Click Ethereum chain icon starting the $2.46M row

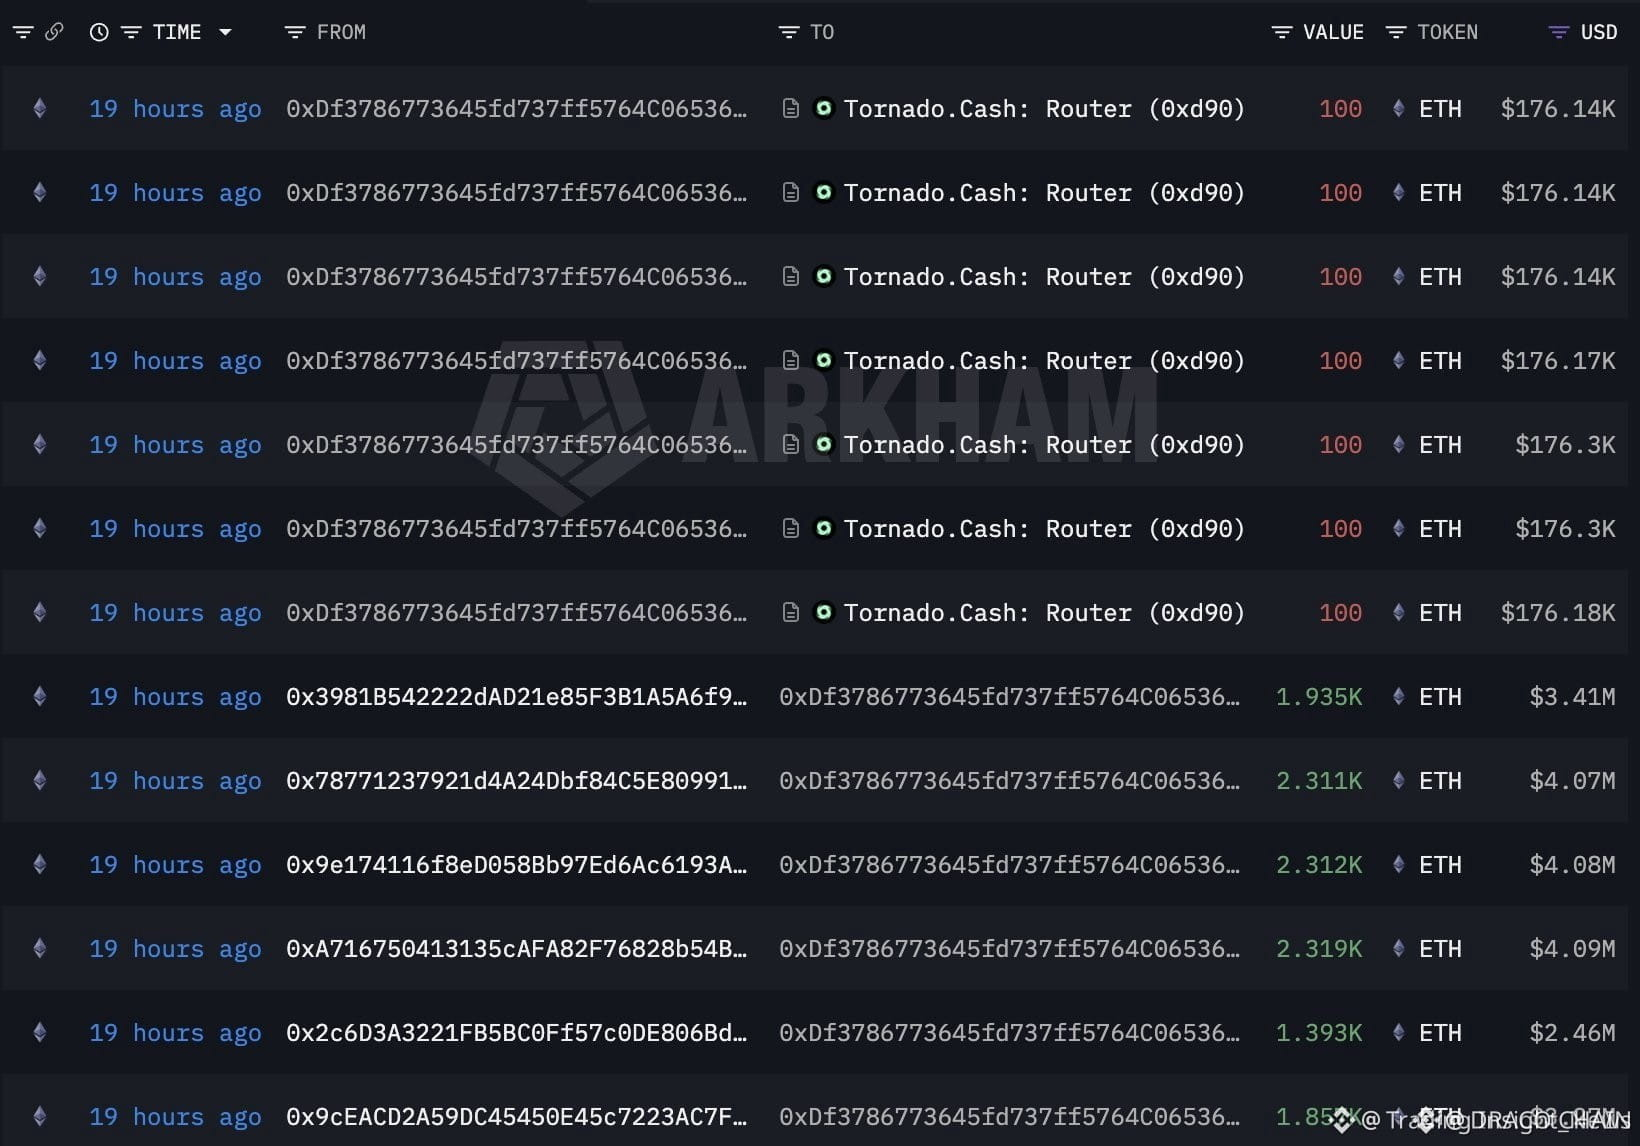40,1032
